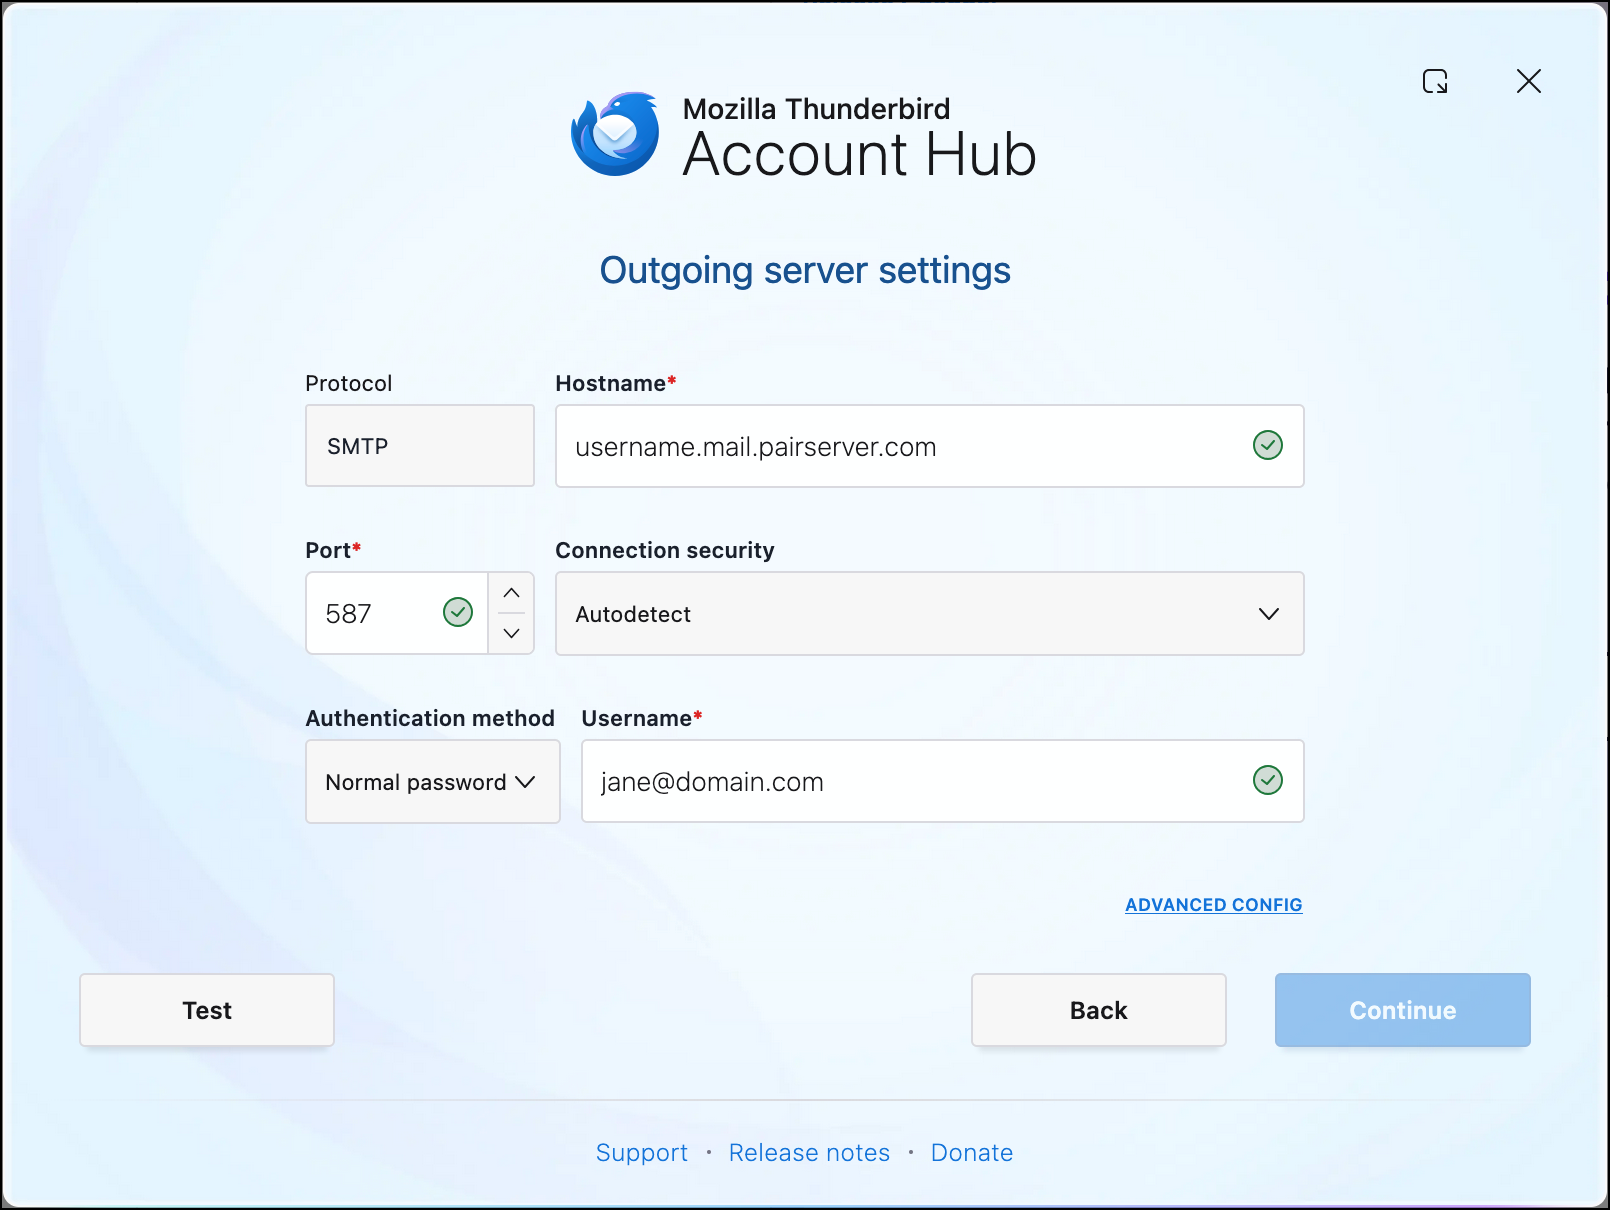Click the Continue button
1610x1210 pixels.
coord(1403,1010)
